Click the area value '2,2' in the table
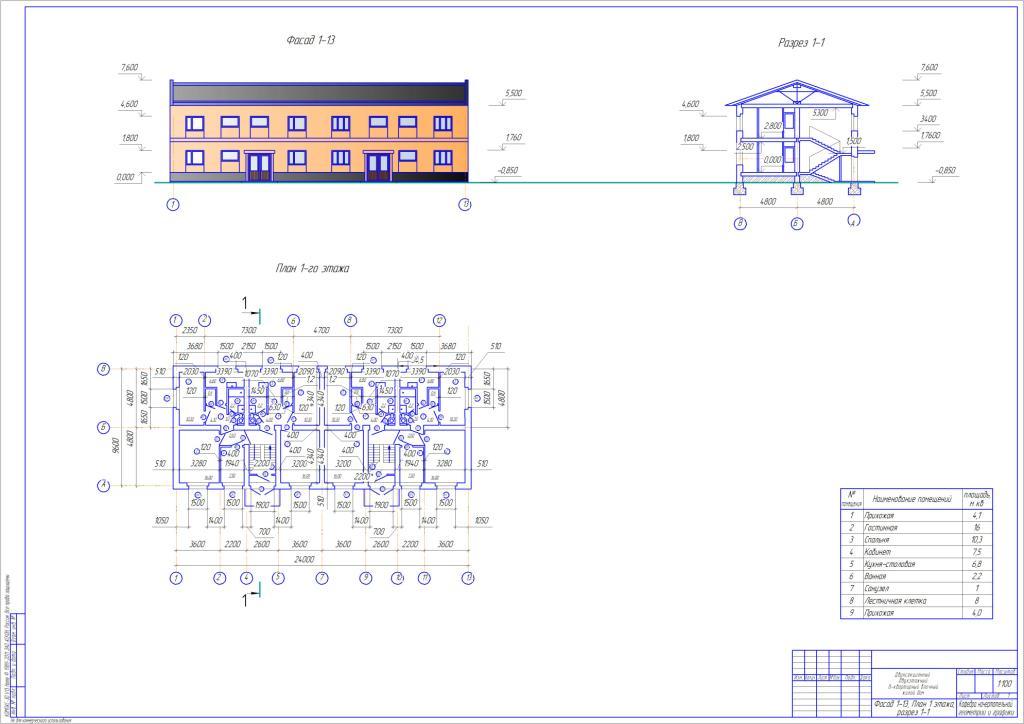The height and width of the screenshot is (724, 1024). [x=977, y=576]
